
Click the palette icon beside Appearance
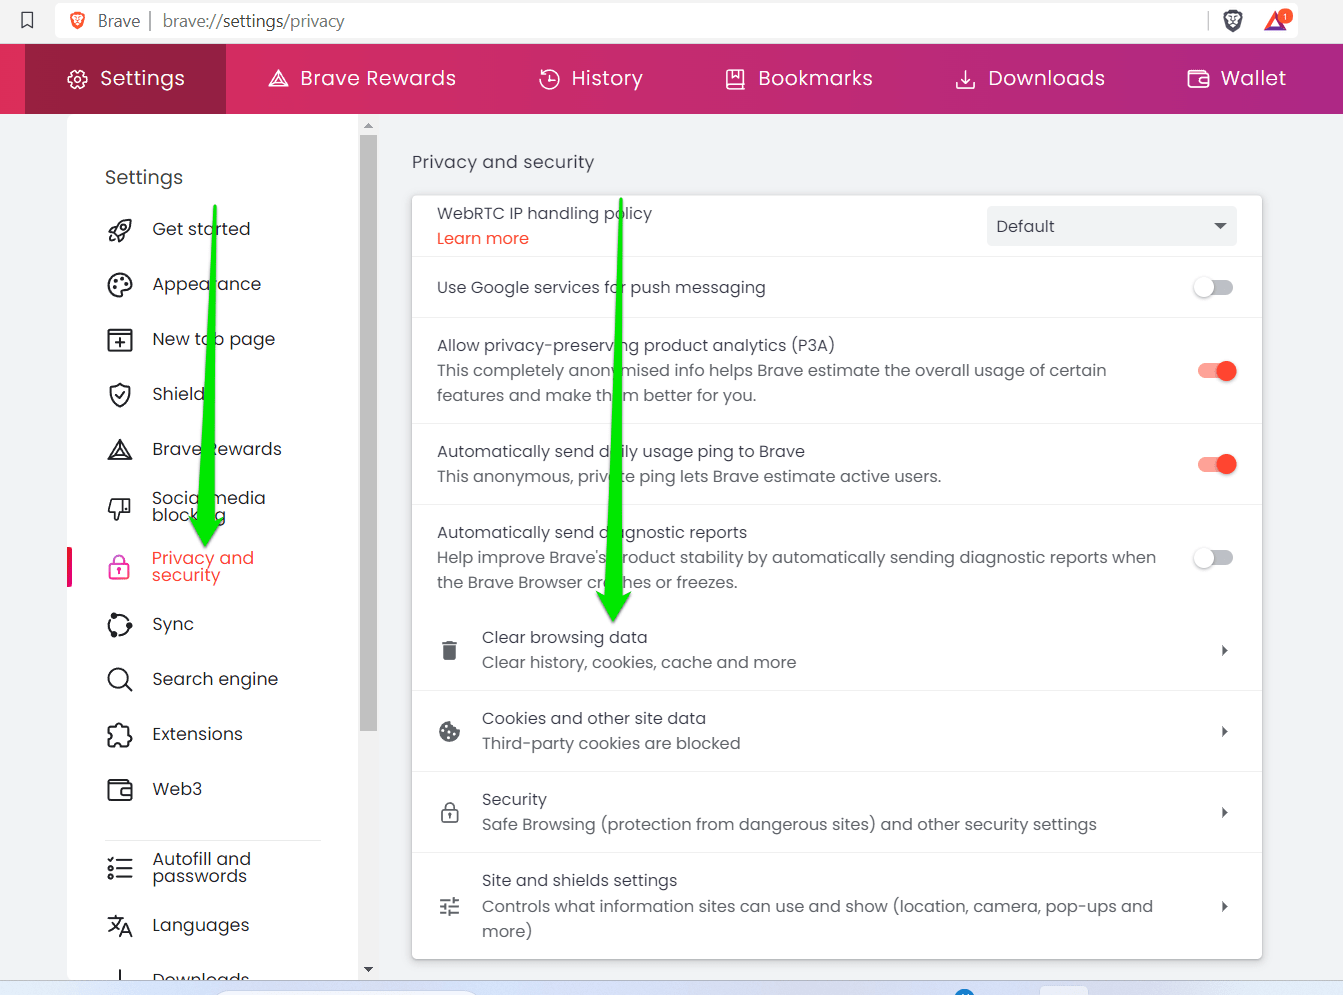point(120,285)
